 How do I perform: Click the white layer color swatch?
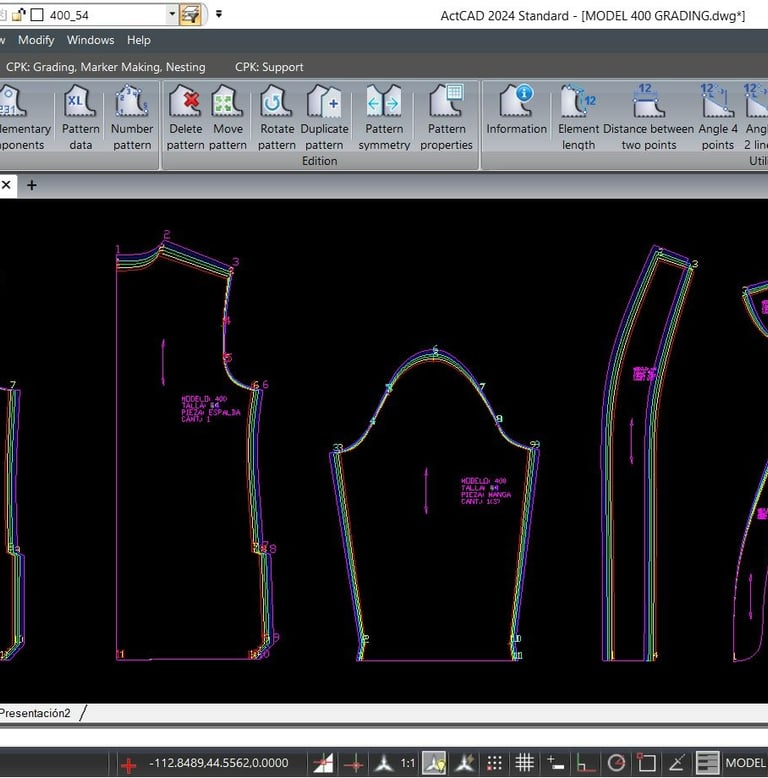37,15
